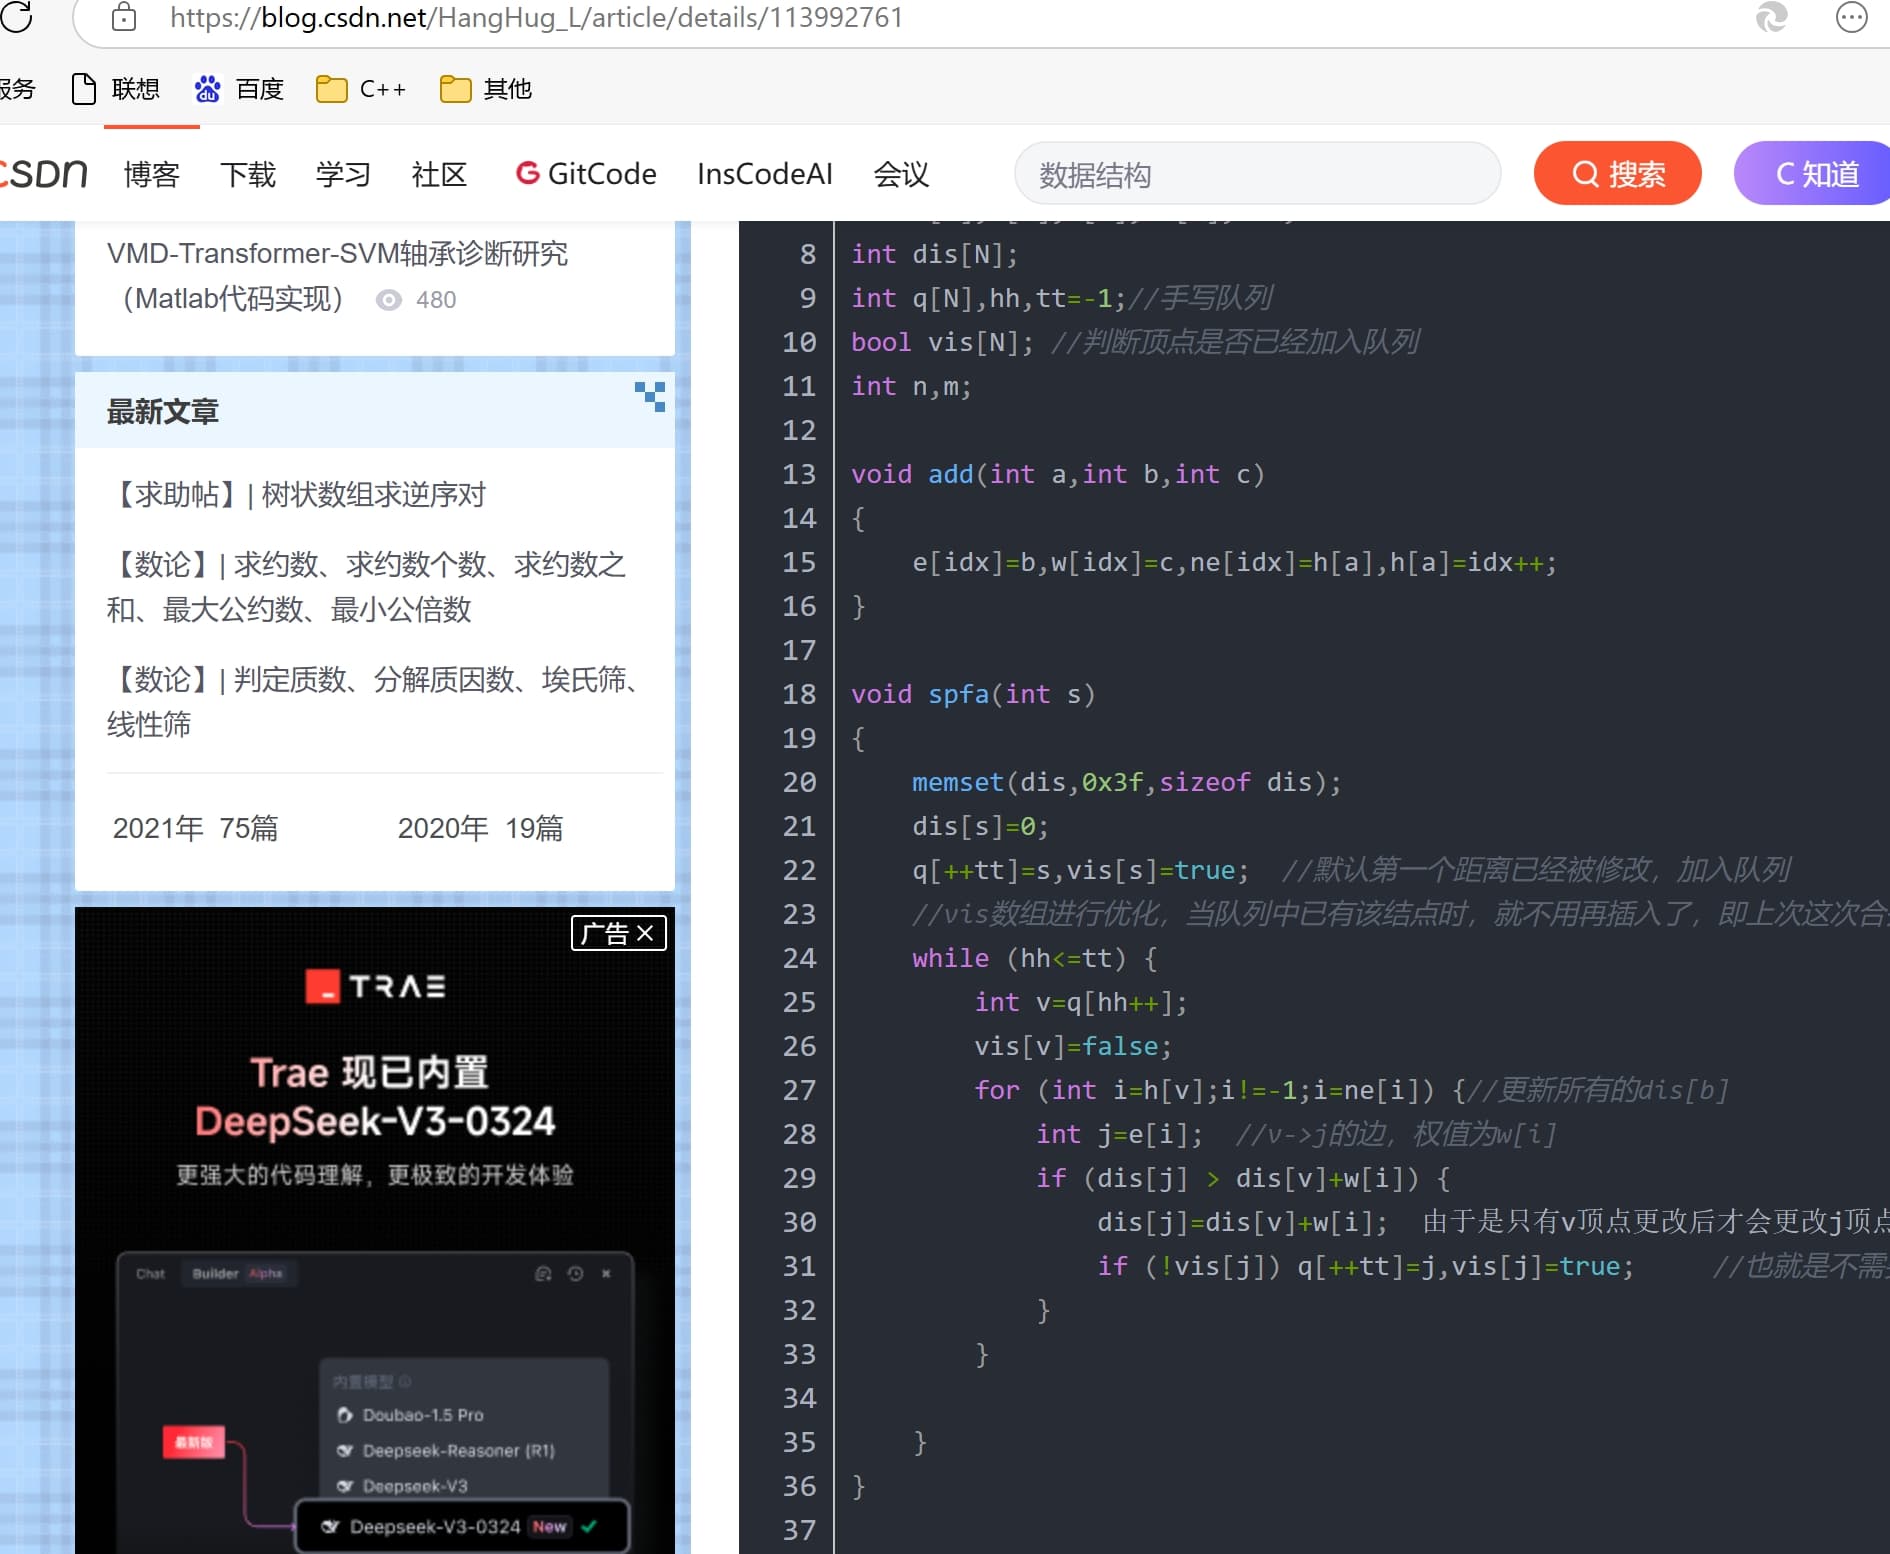Open the Edge Copilot icon
The width and height of the screenshot is (1890, 1554).
point(1771,17)
